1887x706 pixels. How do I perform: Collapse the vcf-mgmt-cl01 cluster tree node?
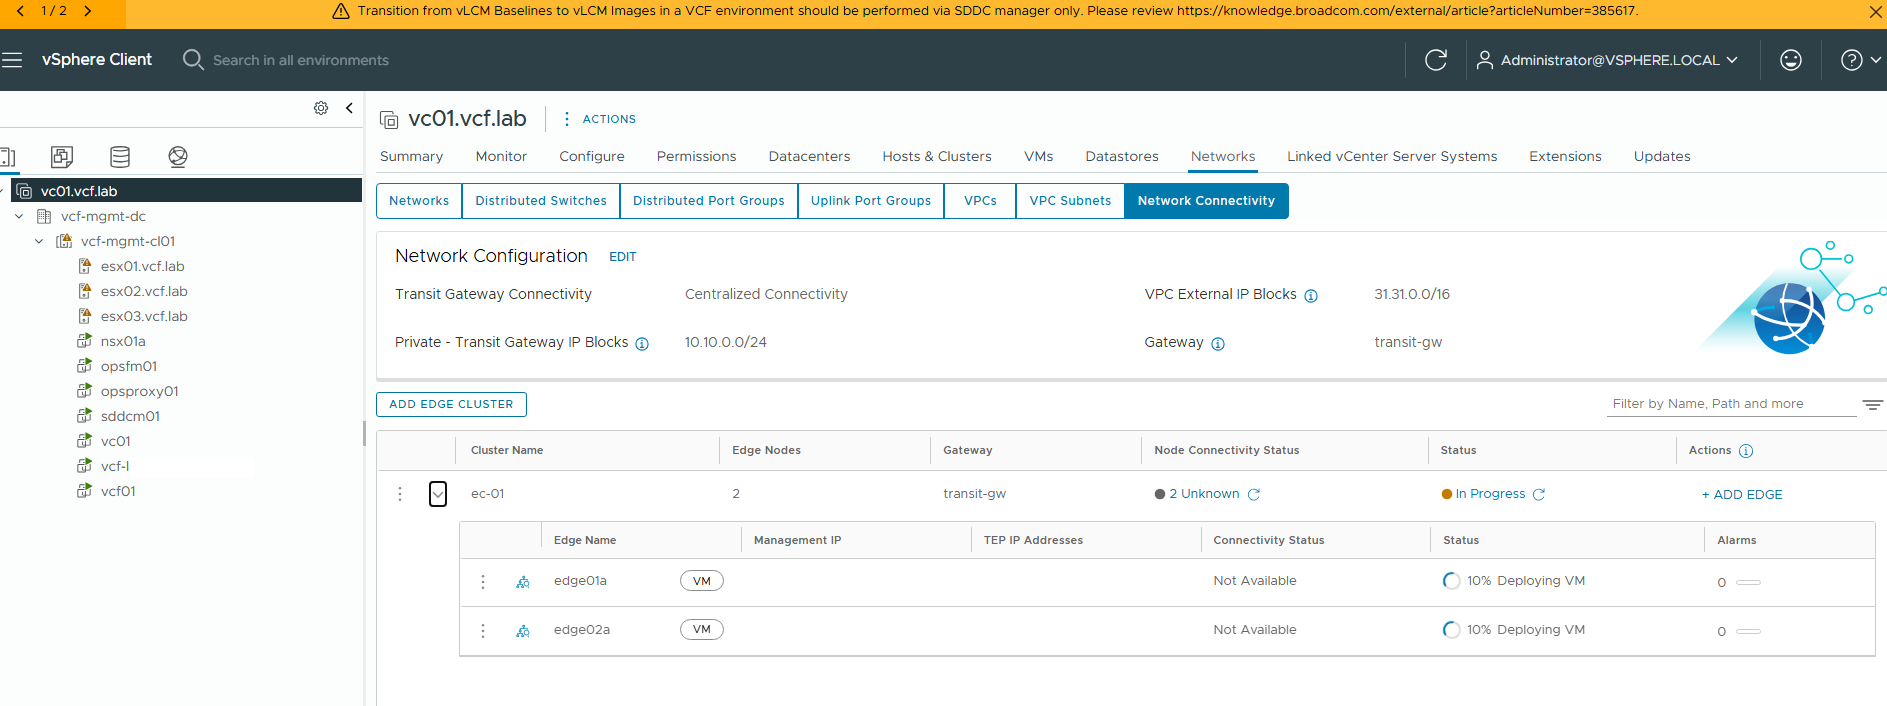pyautogui.click(x=39, y=241)
